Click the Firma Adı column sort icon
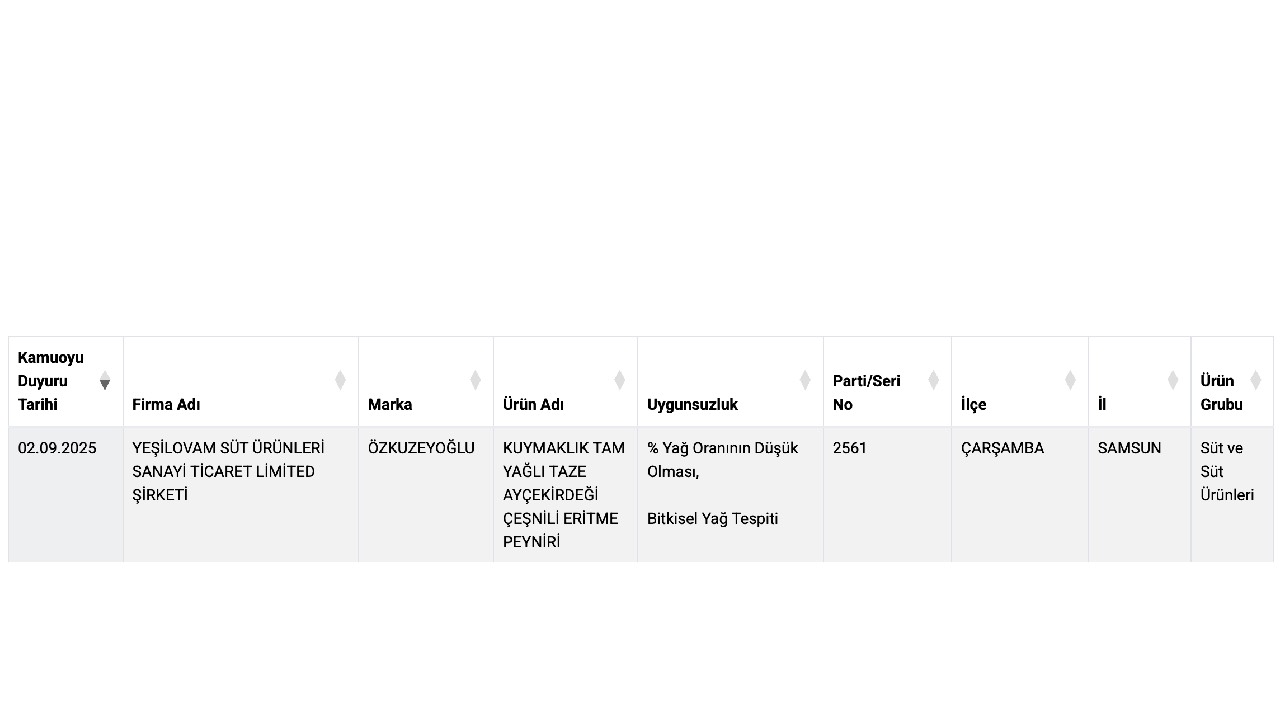 tap(340, 380)
